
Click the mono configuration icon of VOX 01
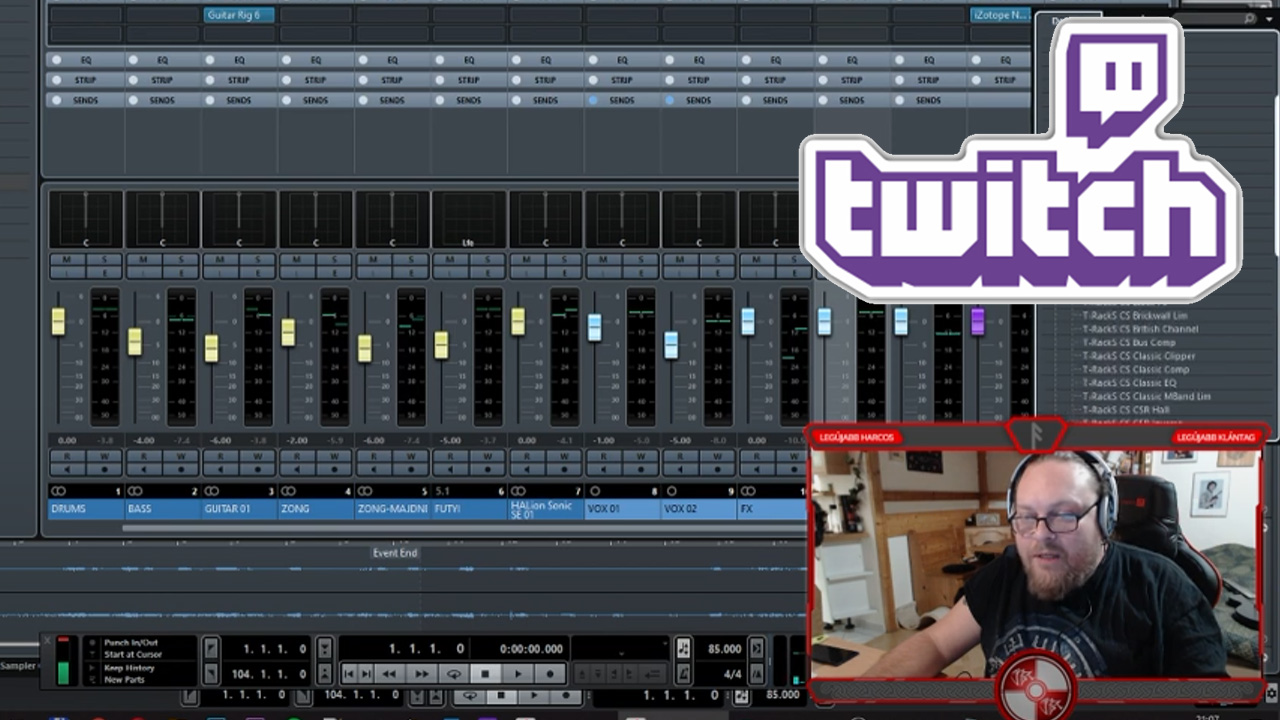click(595, 491)
